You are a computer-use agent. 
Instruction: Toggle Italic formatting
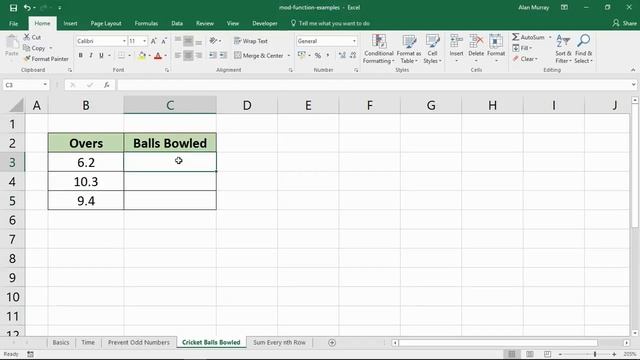[x=91, y=56]
